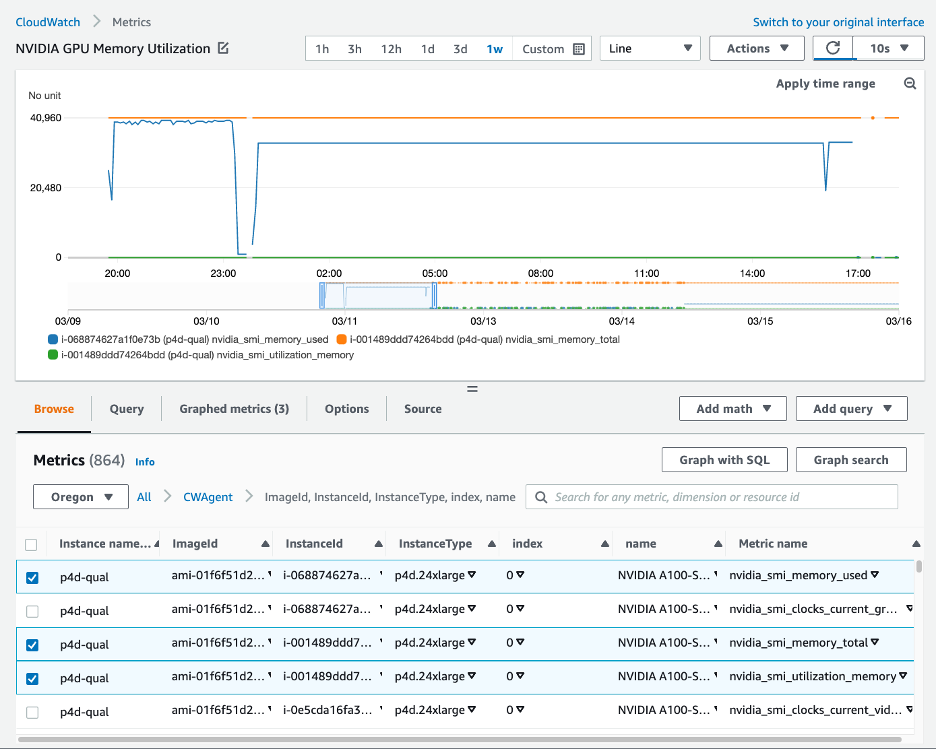The height and width of the screenshot is (750, 936).
Task: Click the refresh icon to reload the graph
Action: click(x=834, y=47)
